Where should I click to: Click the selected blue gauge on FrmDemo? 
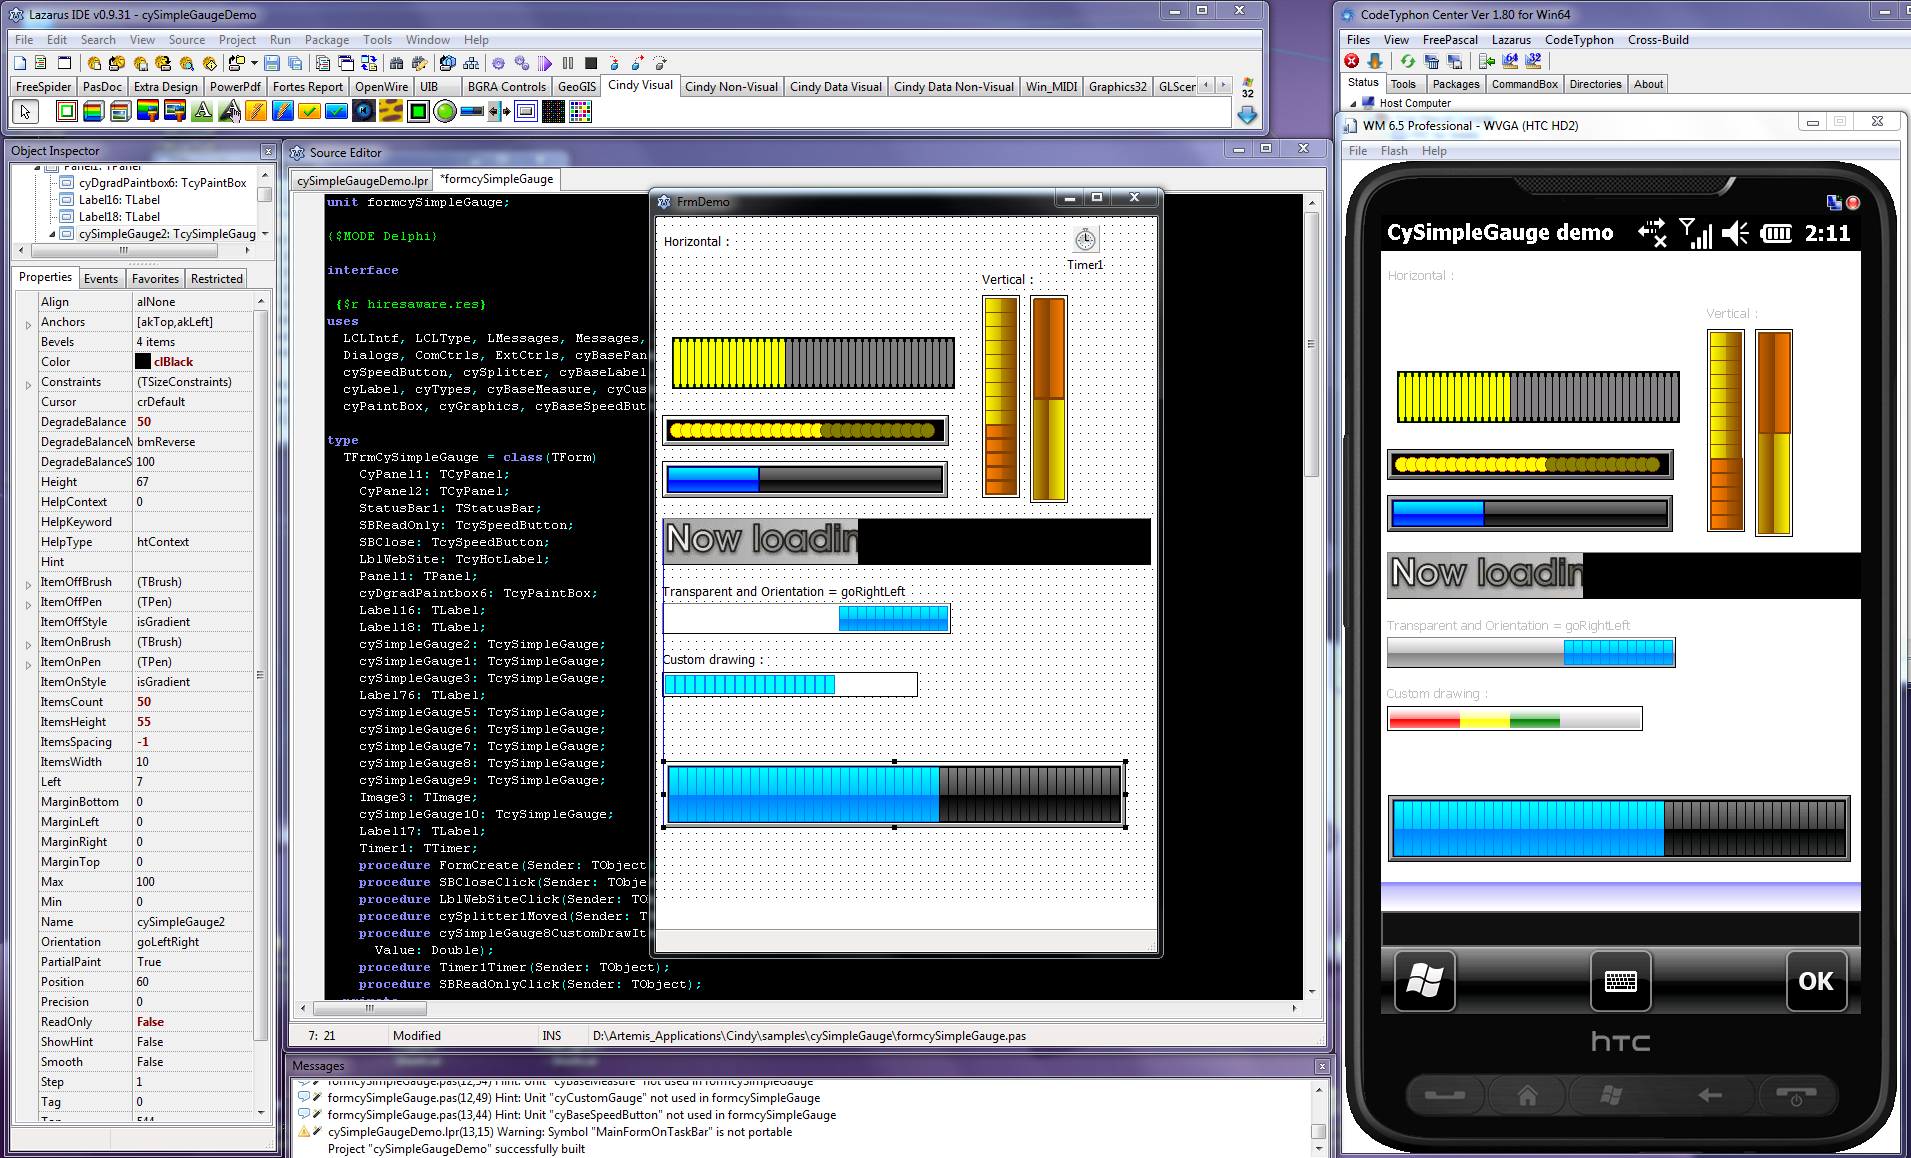point(894,794)
